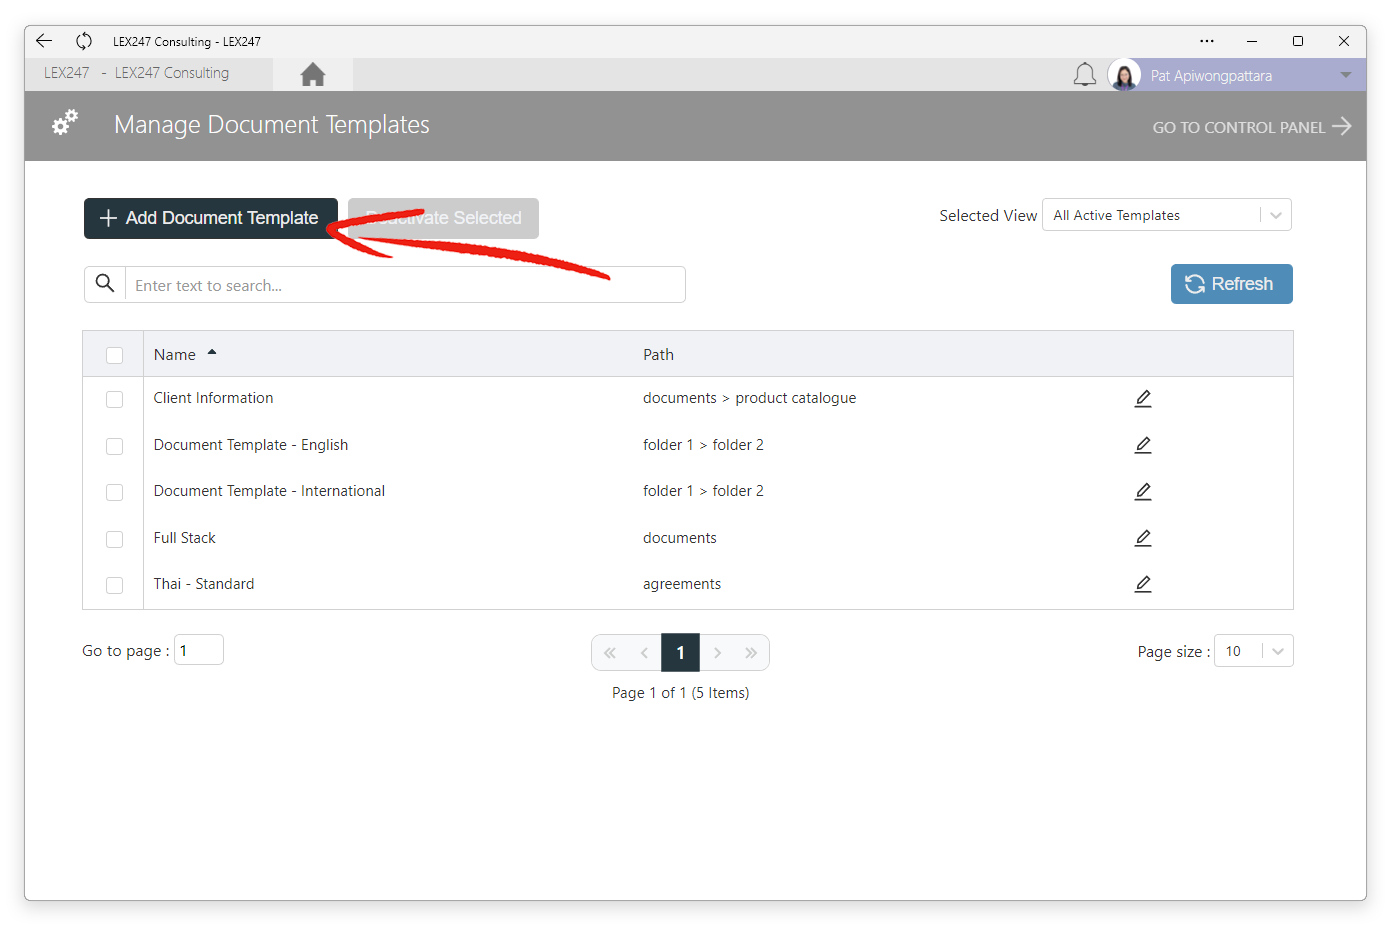This screenshot has width=1390, height=925.
Task: Click the agreements path cell
Action: [x=682, y=584]
